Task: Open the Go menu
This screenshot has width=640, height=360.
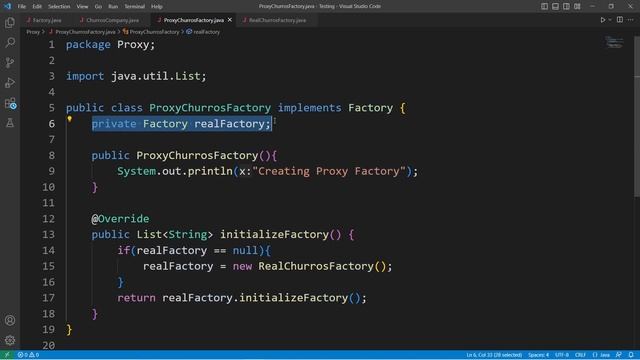Action: pyautogui.click(x=98, y=7)
